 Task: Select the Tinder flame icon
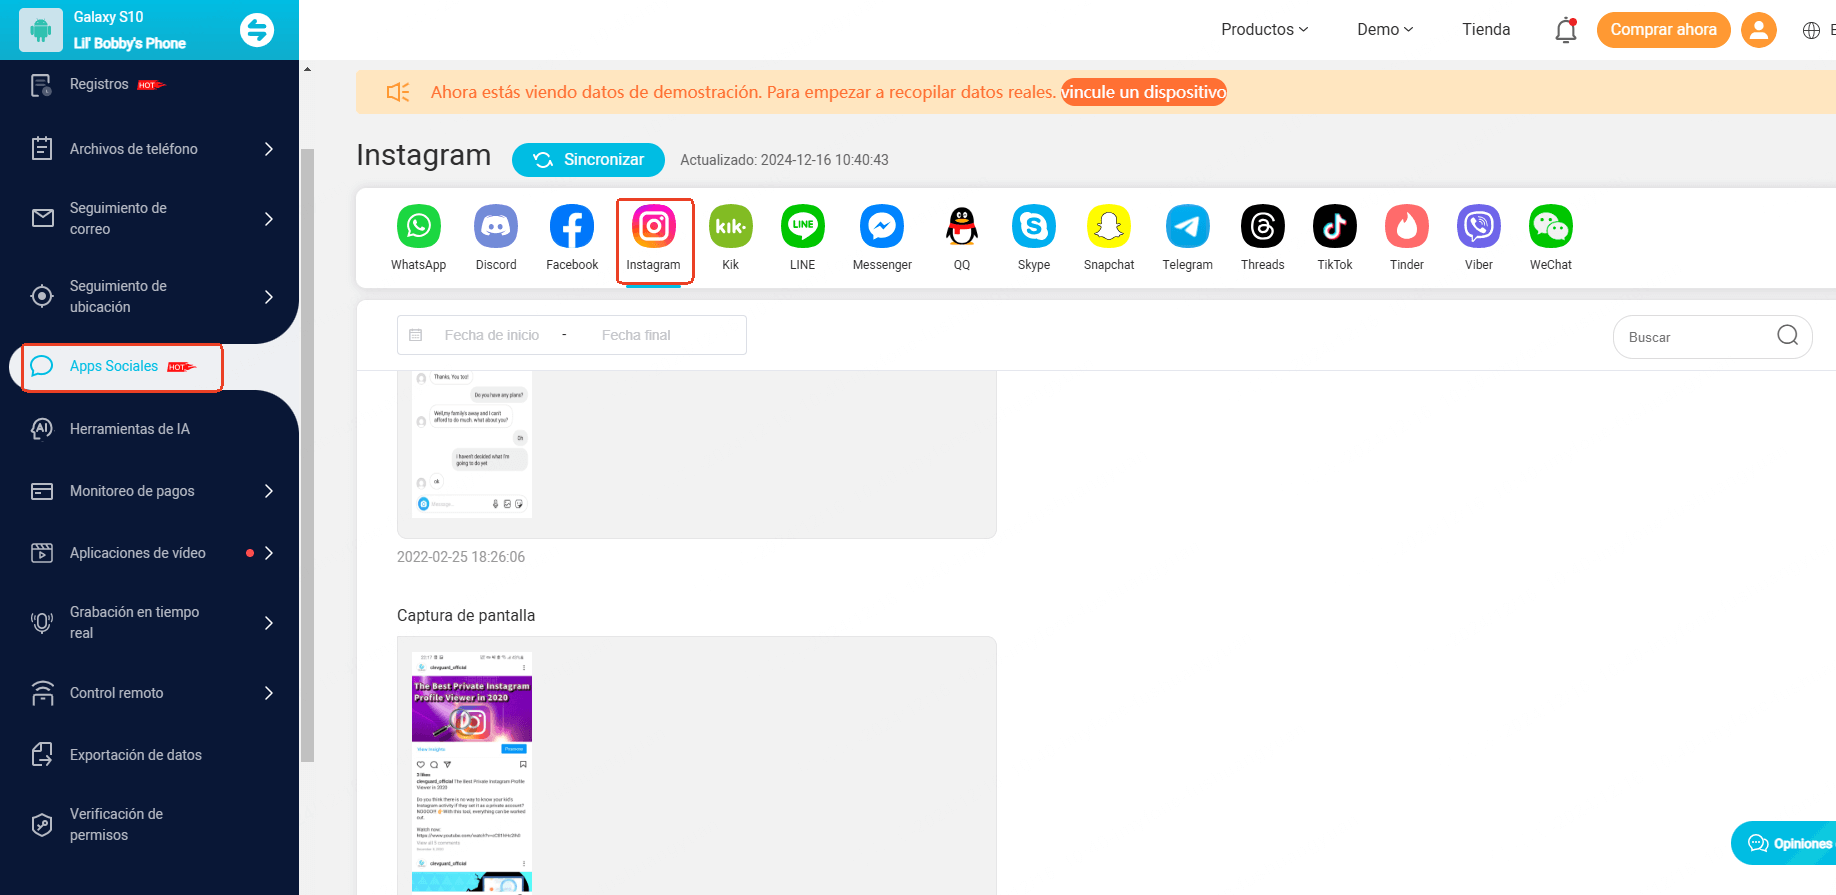click(x=1407, y=227)
